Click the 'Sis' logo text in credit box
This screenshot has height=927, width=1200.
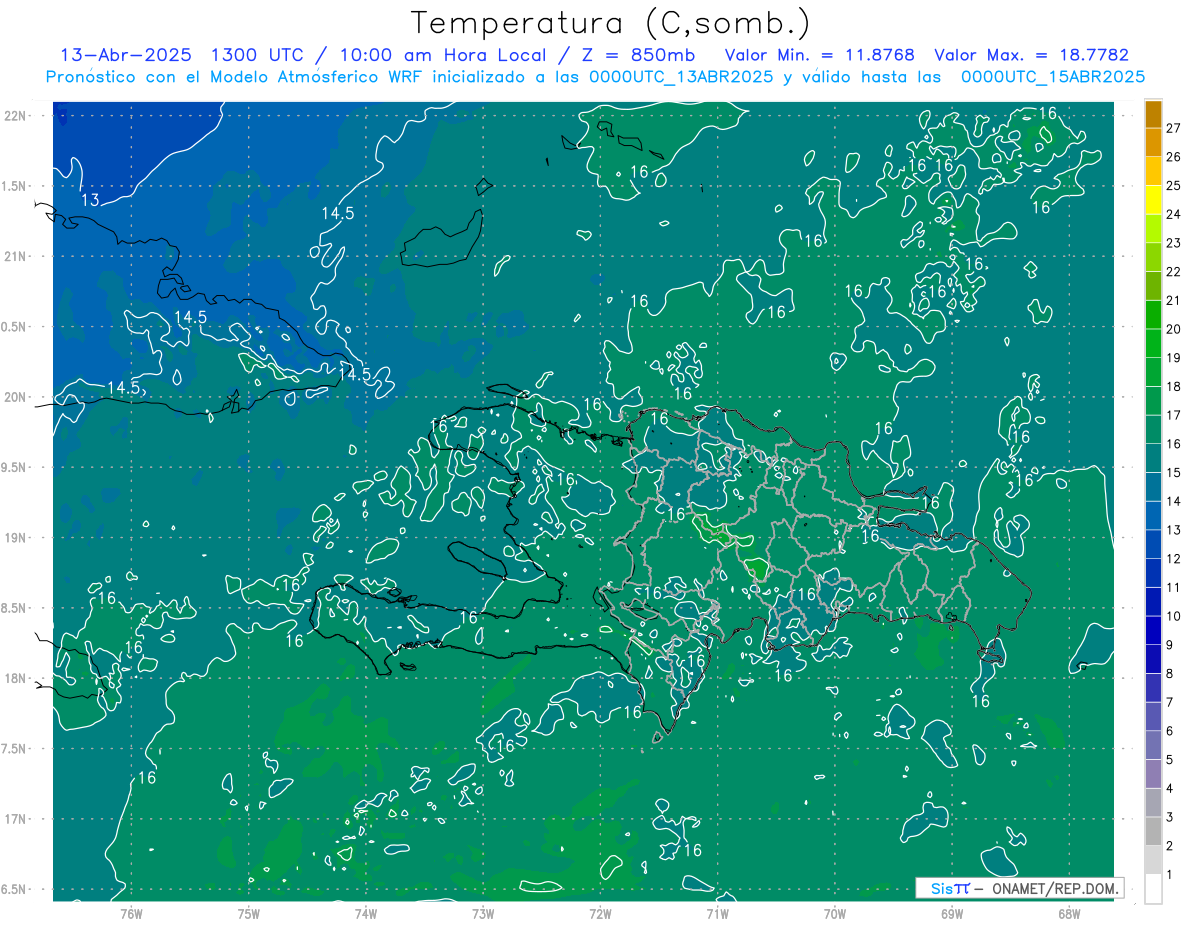pos(941,888)
